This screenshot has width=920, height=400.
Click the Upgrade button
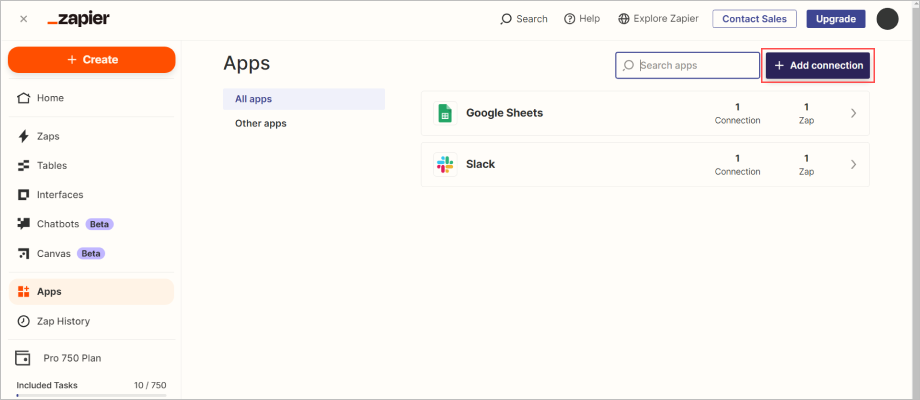click(x=836, y=19)
